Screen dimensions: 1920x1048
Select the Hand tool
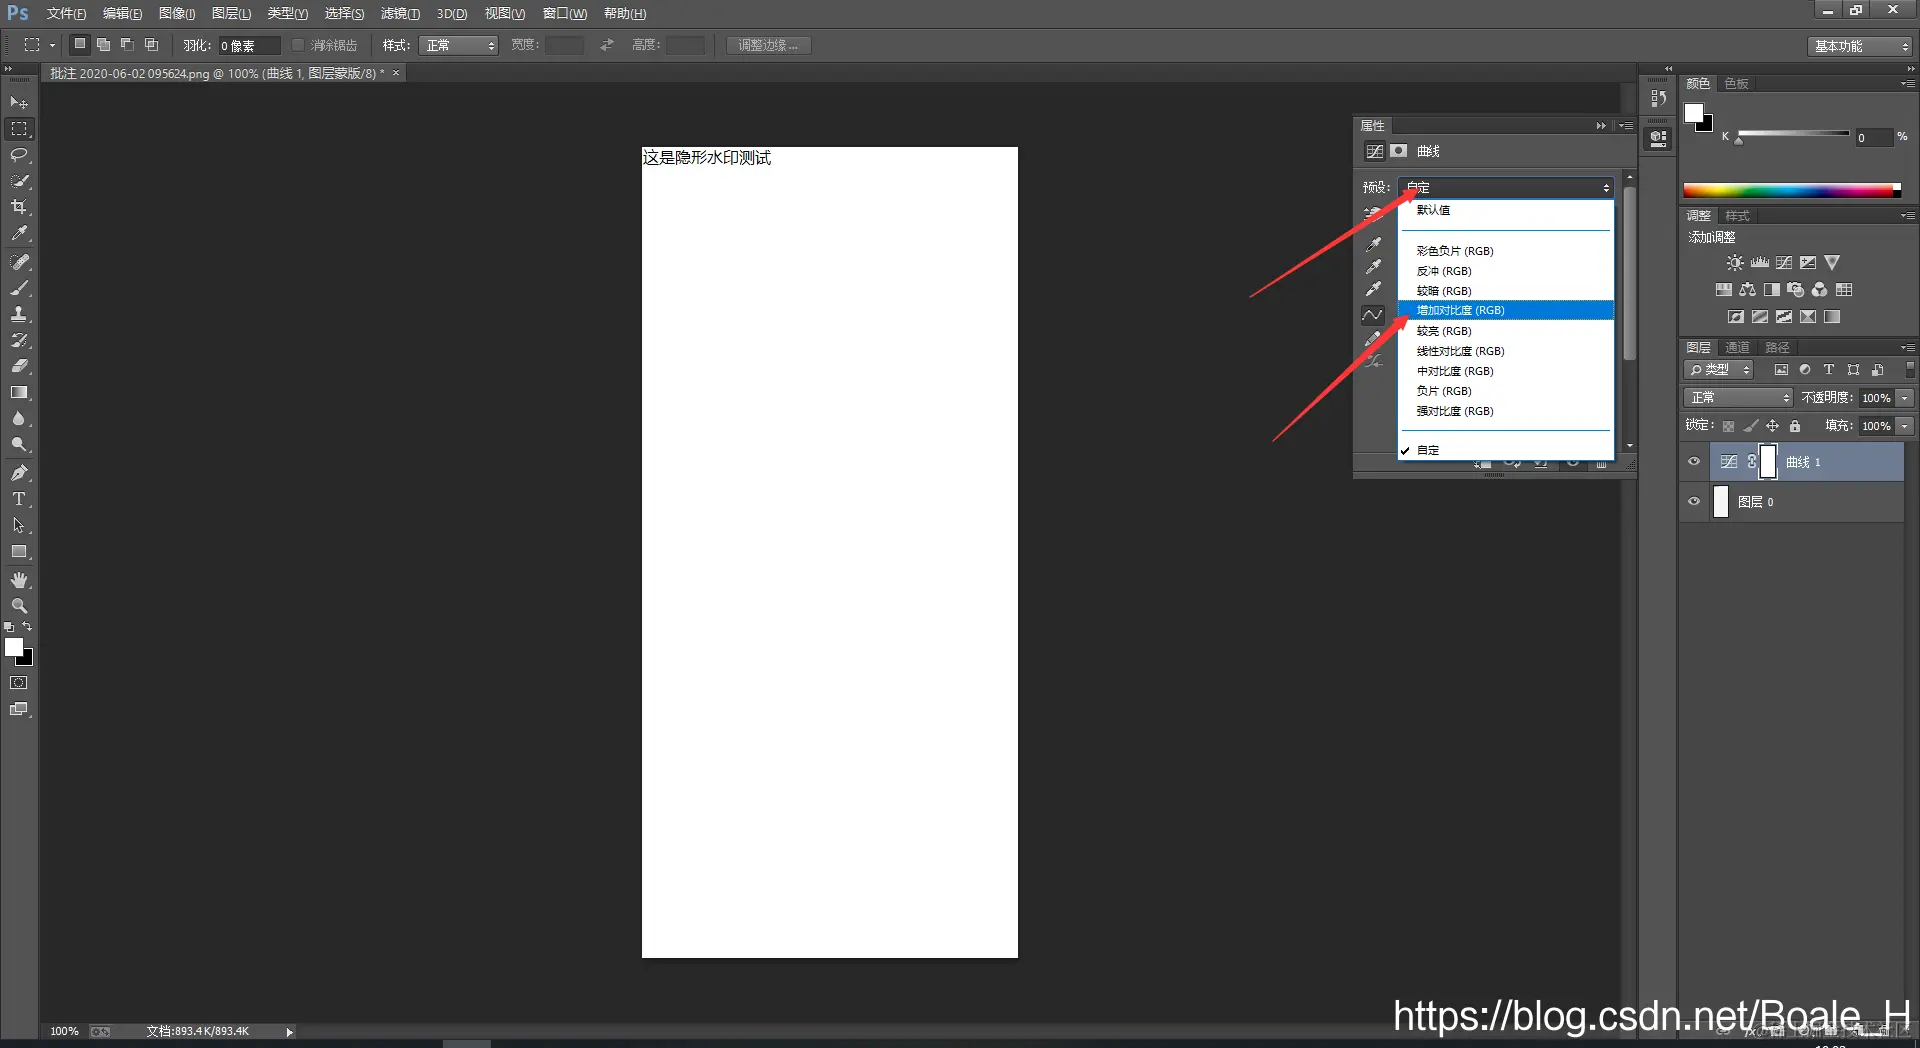[19, 580]
